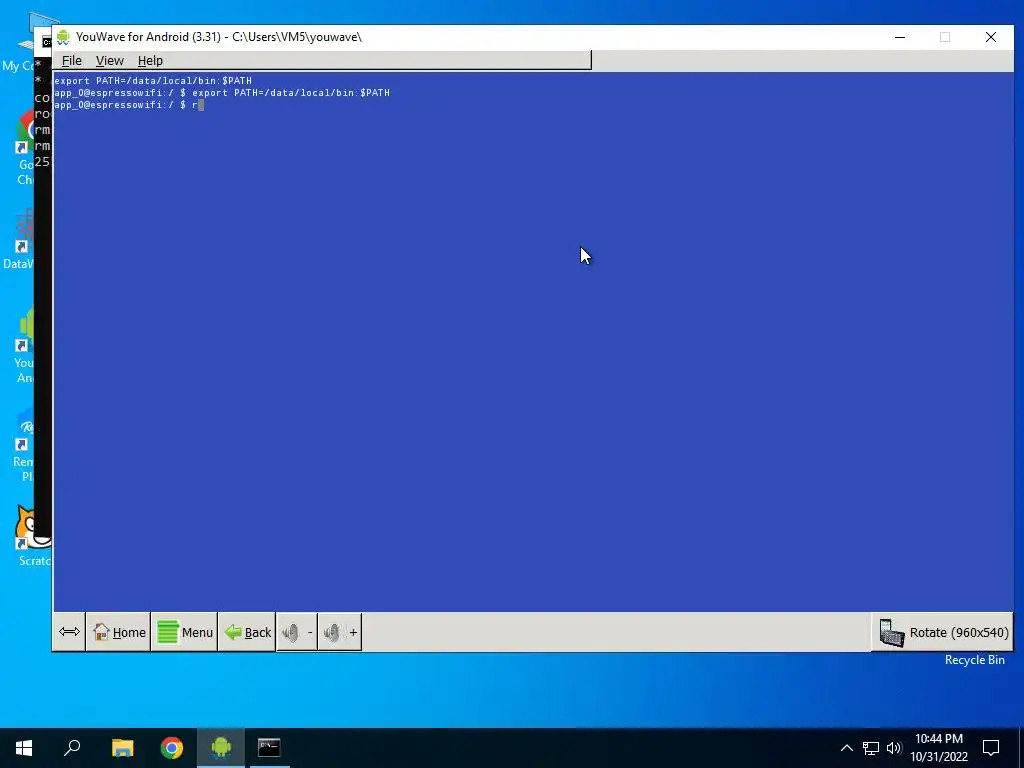Open network status tray icon
This screenshot has height=768, width=1024.
(871, 748)
